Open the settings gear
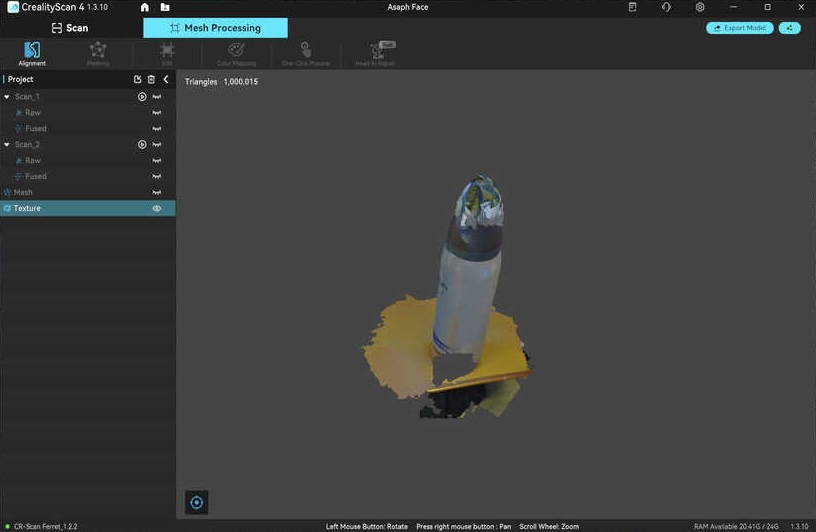This screenshot has width=816, height=532. point(700,7)
